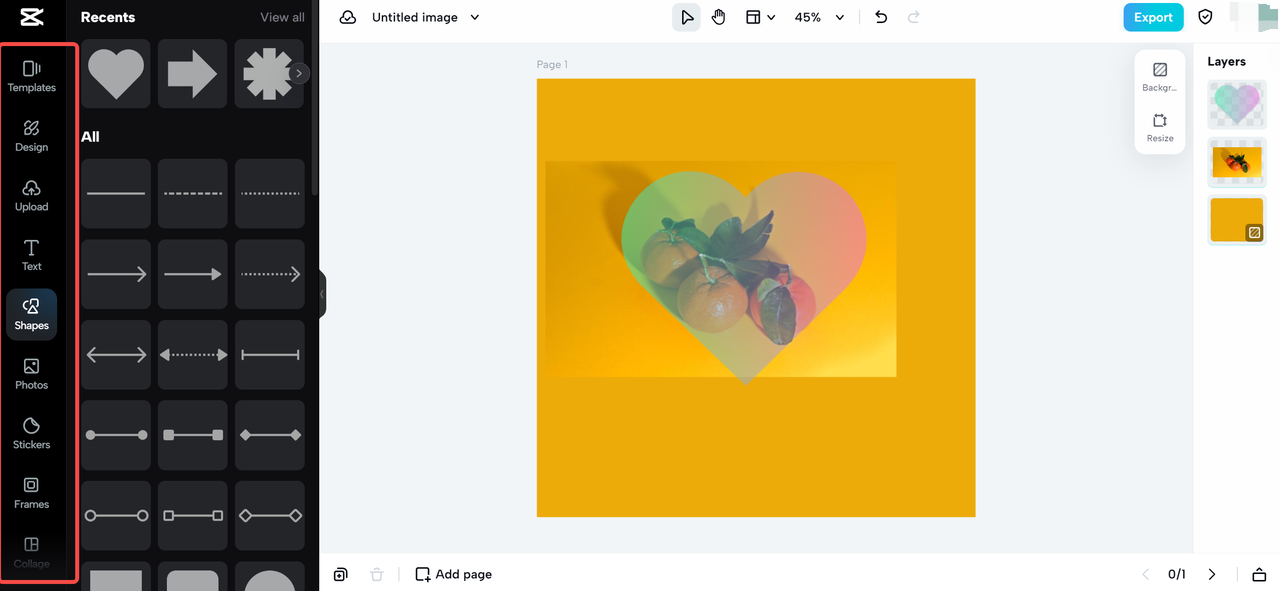Duplicate page using bottom-left icon
Image resolution: width=1280 pixels, height=591 pixels.
341,574
